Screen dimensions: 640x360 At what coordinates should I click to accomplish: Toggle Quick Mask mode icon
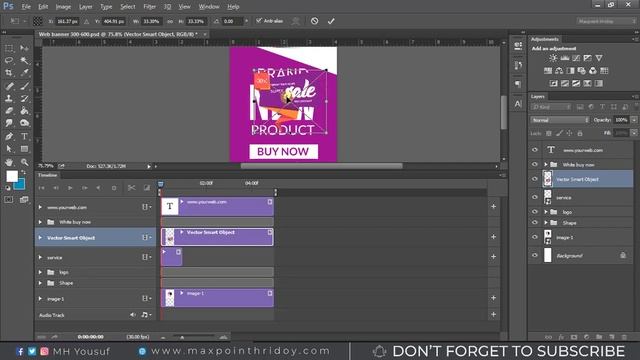(x=9, y=200)
